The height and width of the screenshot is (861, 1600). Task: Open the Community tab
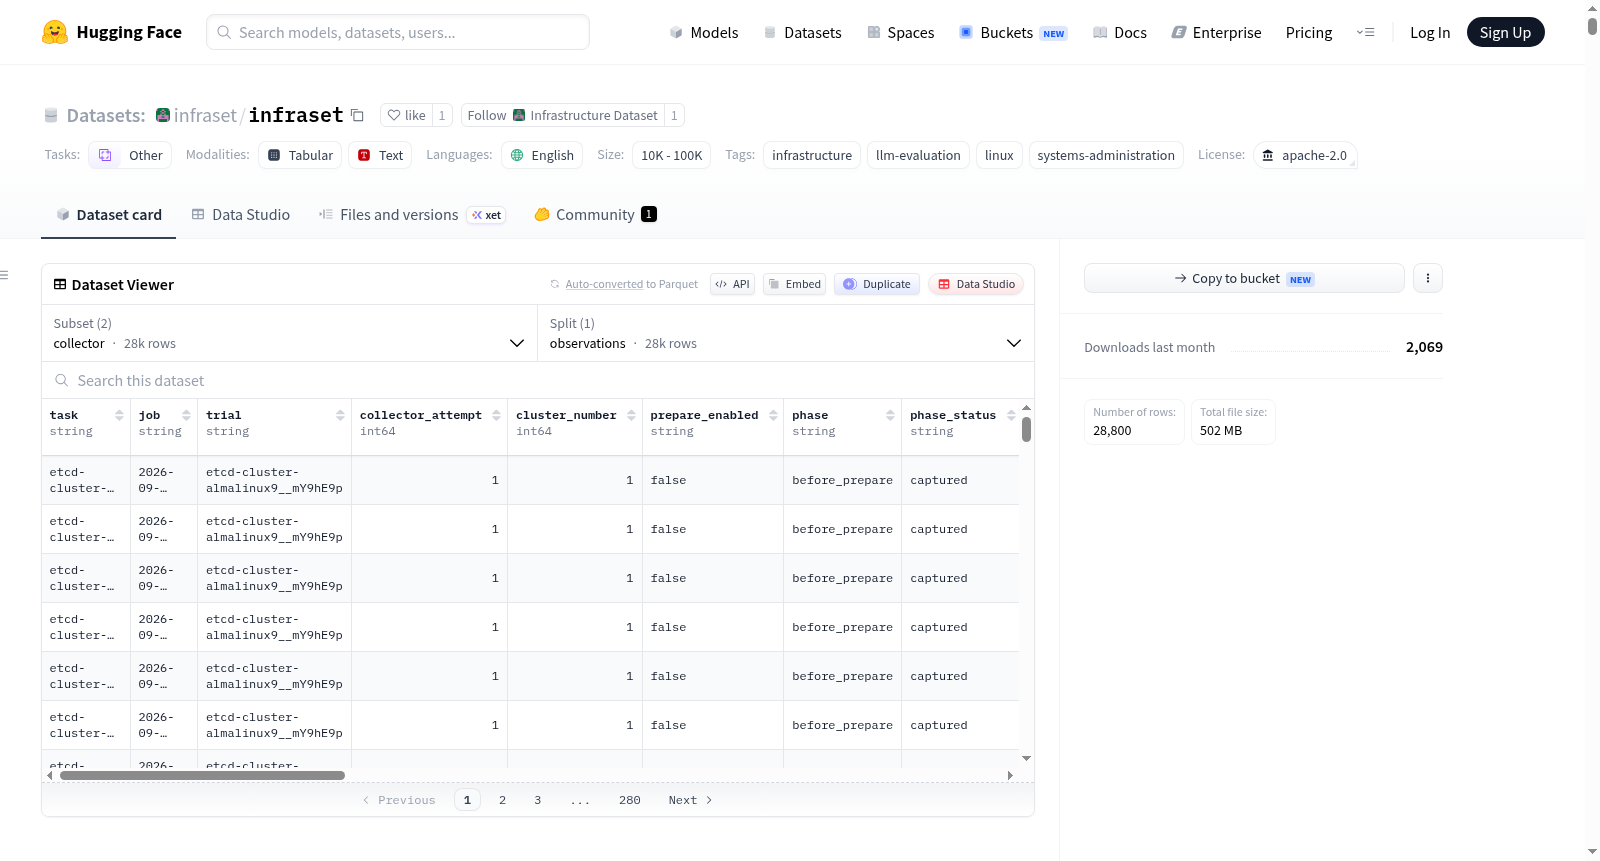tap(595, 214)
